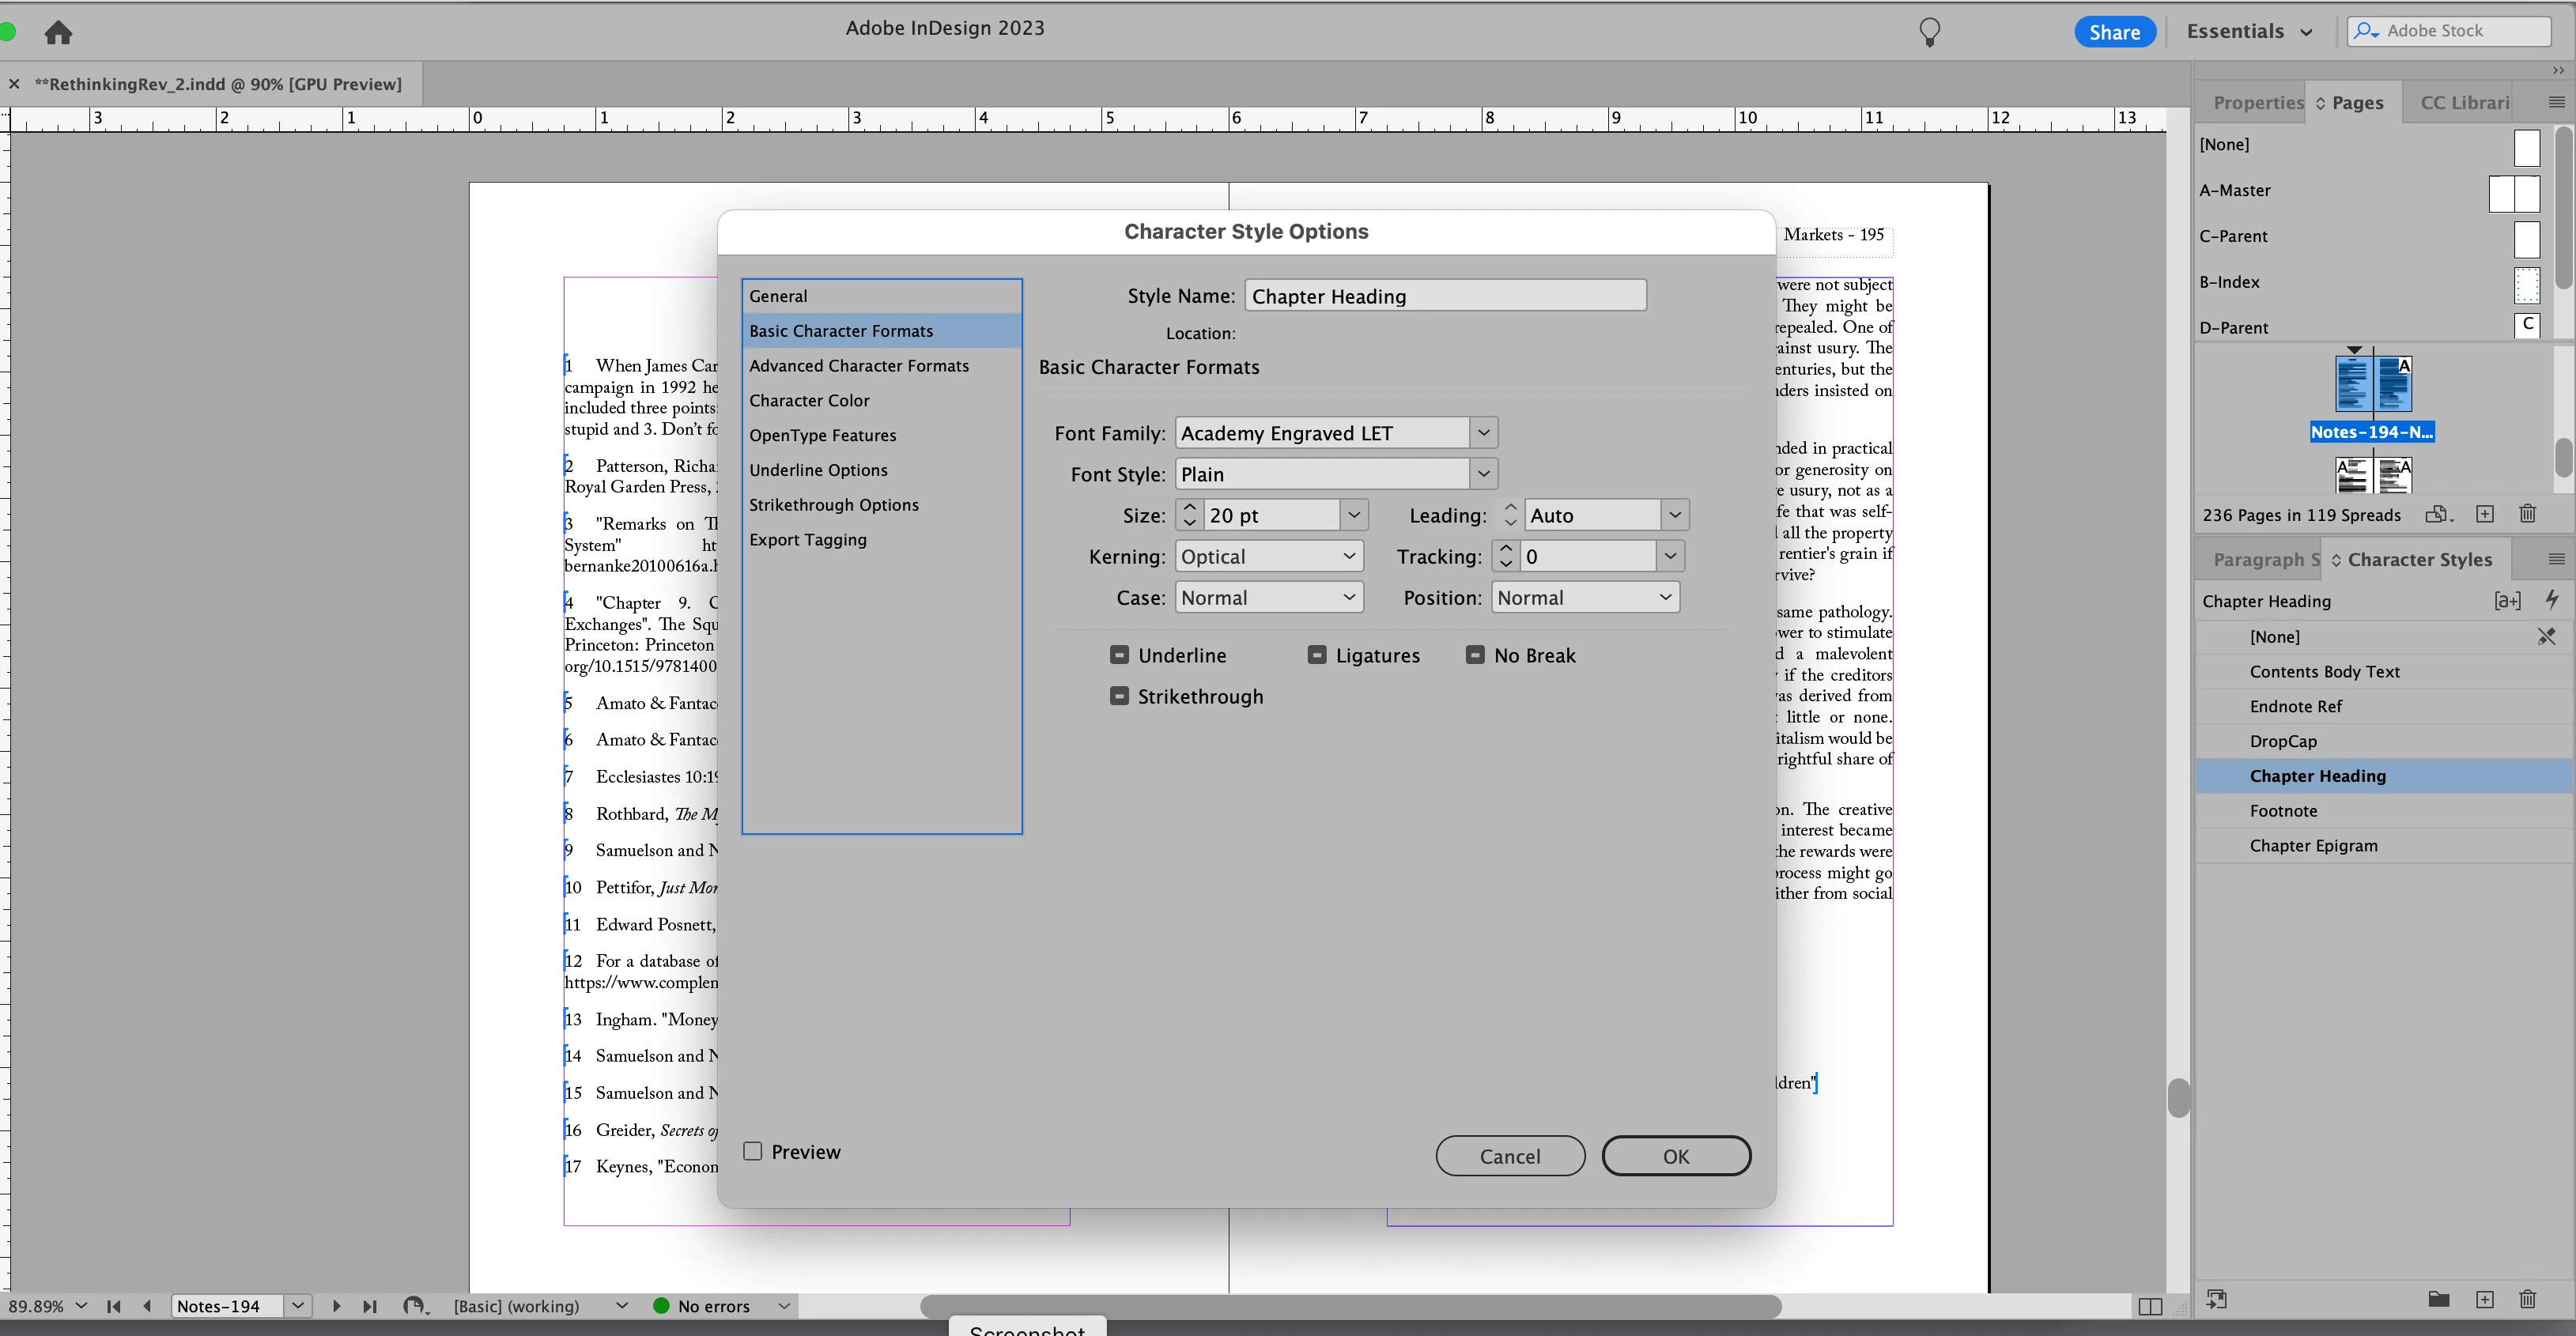Open the Font Family dropdown arrow
This screenshot has height=1336, width=2576.
point(1483,433)
